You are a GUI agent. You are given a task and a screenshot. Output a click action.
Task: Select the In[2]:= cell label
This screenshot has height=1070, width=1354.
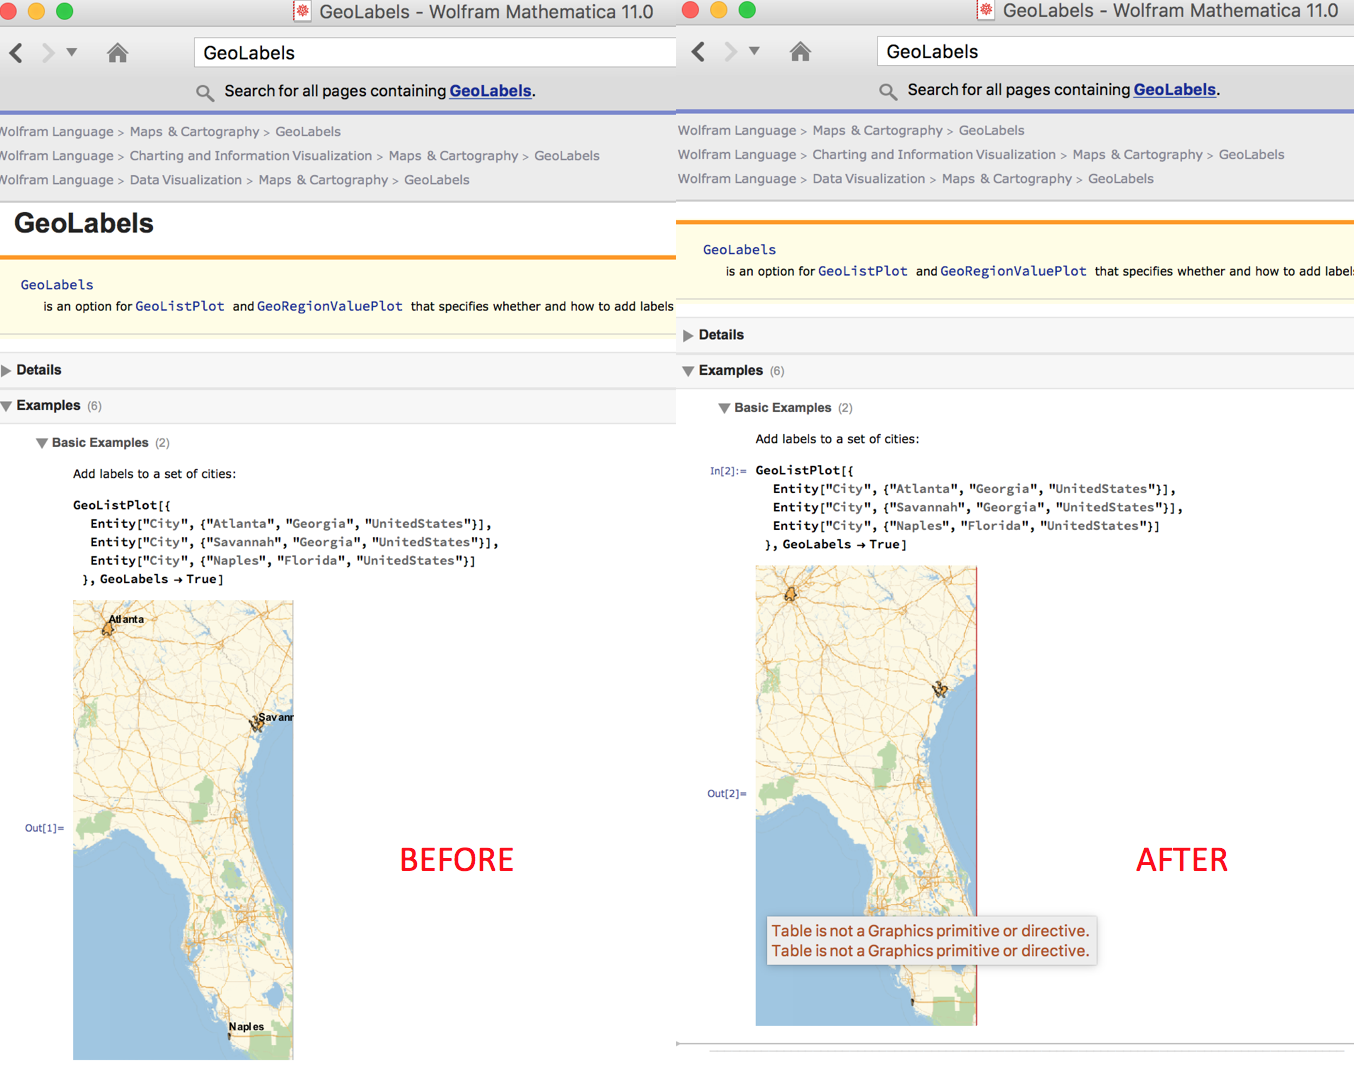coord(728,471)
